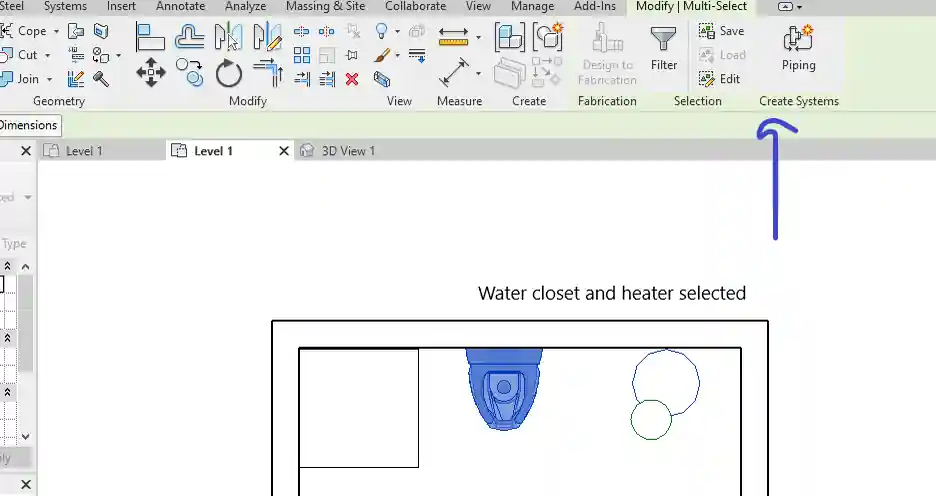This screenshot has width=936, height=496.
Task: Click Edit selection button
Action: [x=720, y=79]
